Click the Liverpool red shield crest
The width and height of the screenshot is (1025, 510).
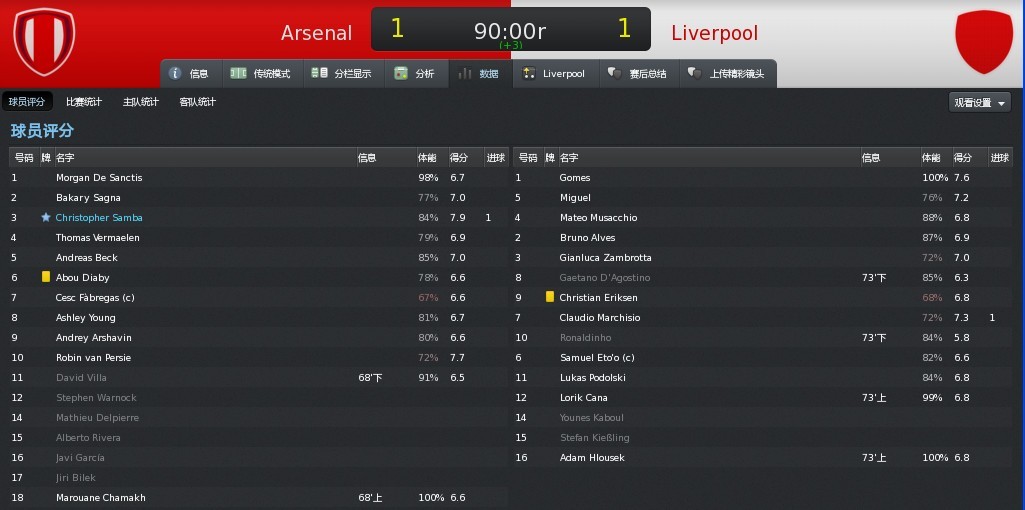point(984,41)
